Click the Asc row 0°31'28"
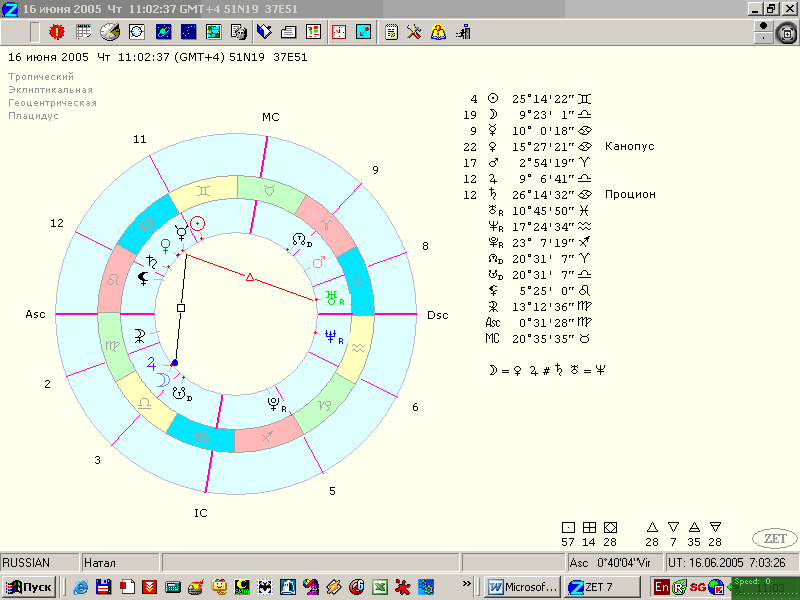 pyautogui.click(x=538, y=322)
